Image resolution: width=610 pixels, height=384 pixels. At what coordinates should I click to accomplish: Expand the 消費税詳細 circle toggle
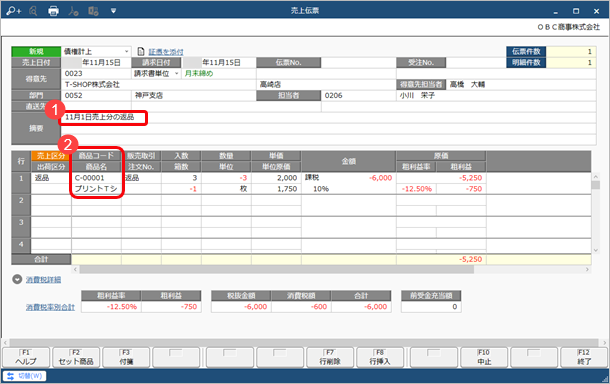pyautogui.click(x=17, y=279)
